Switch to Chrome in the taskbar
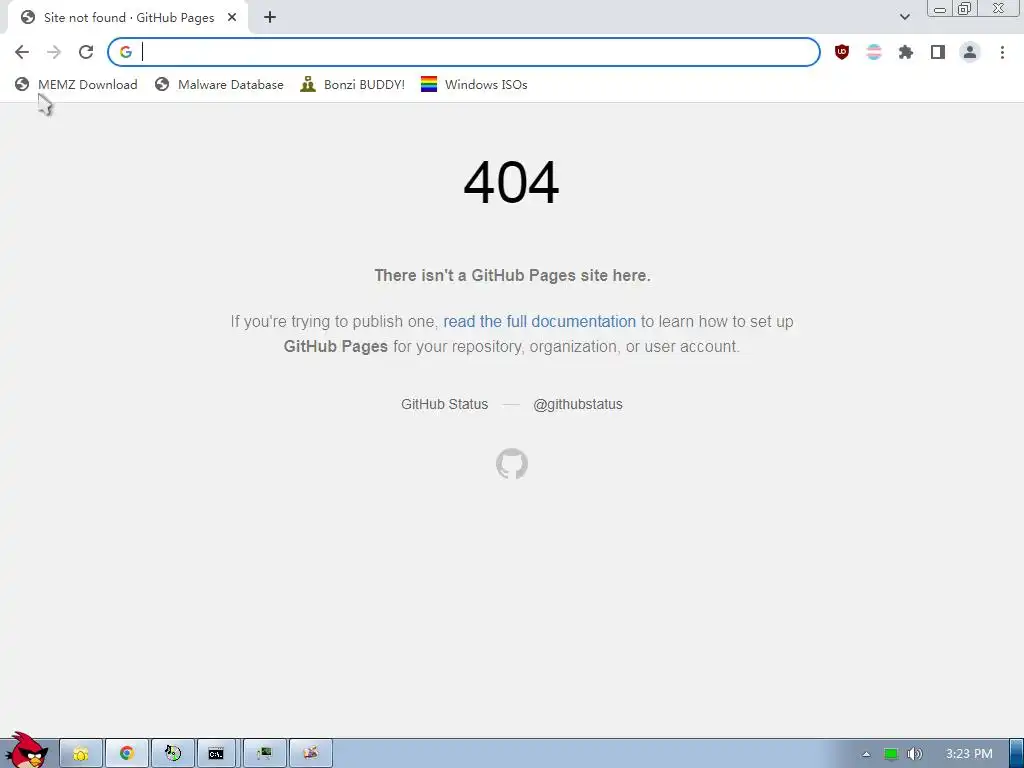Viewport: 1024px width, 768px height. point(127,754)
